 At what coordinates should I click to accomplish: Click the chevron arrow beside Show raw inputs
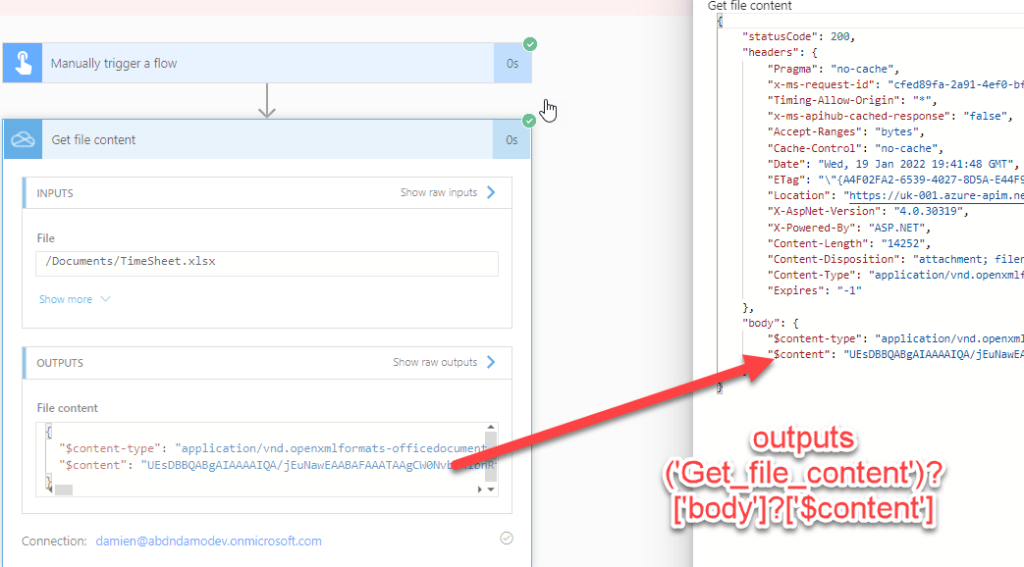click(491, 192)
